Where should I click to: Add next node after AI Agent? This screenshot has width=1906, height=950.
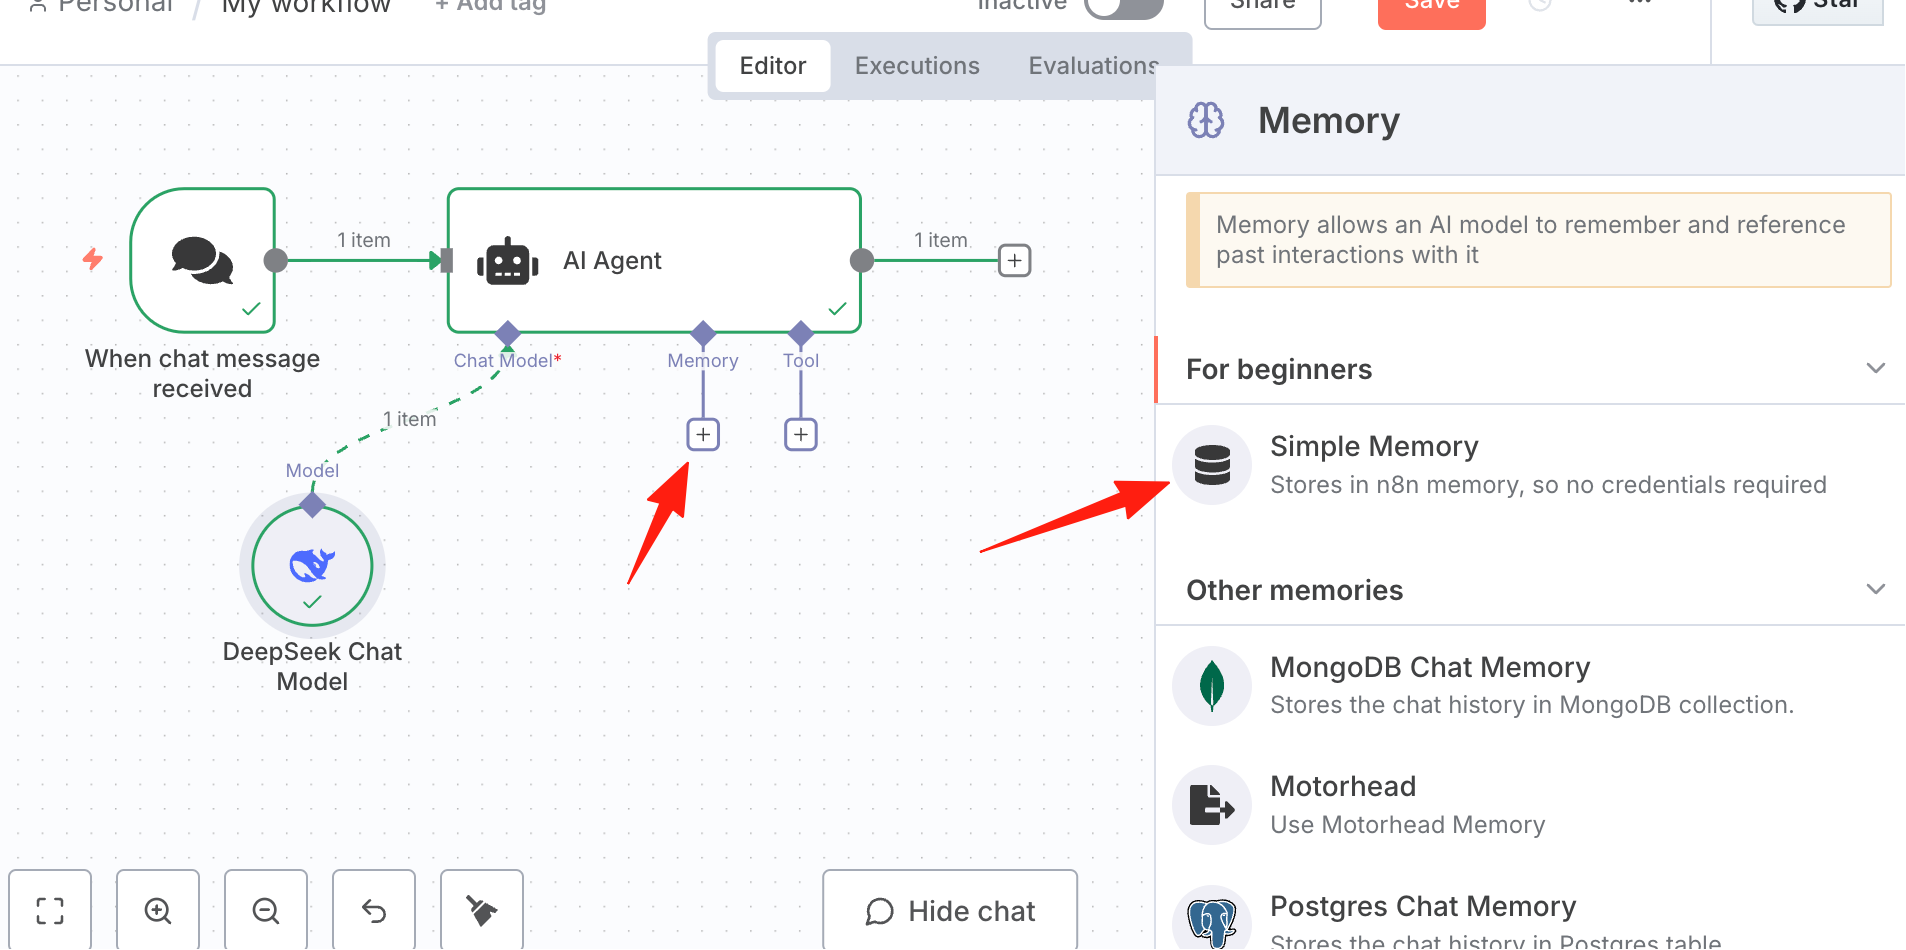(x=1015, y=261)
